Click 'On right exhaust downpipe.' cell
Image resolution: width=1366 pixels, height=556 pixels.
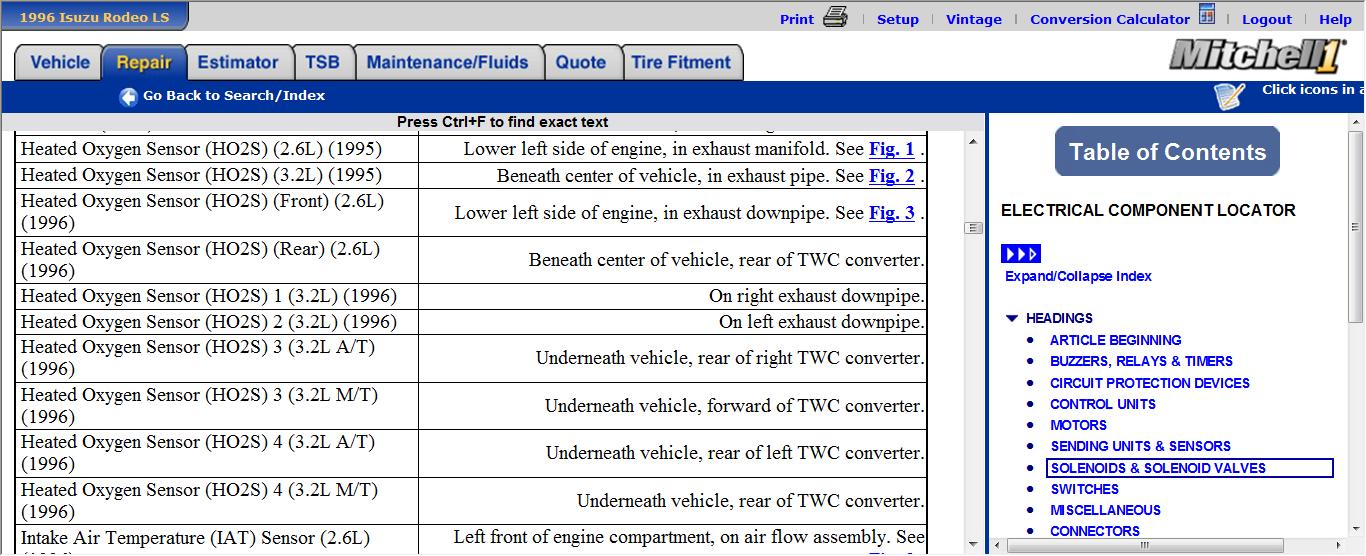[x=673, y=297]
